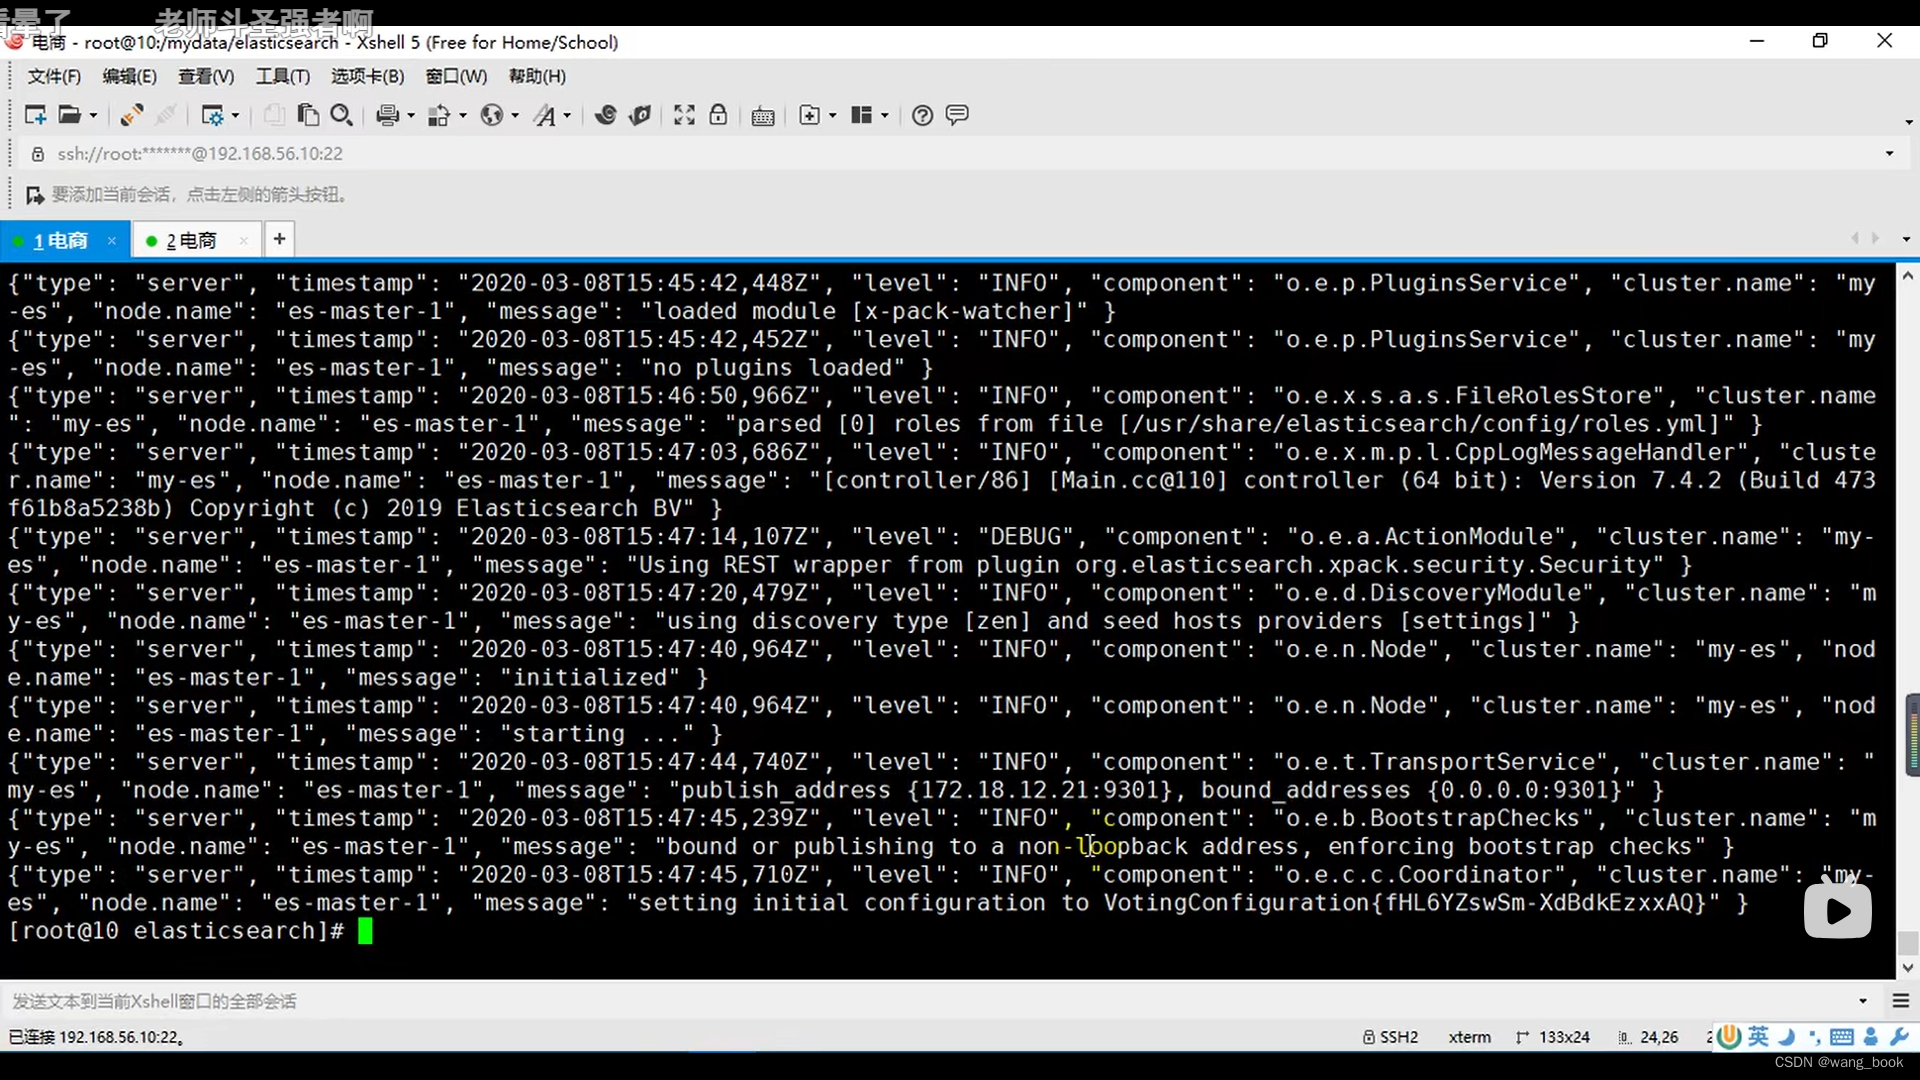Add a new tab with plus button
The height and width of the screenshot is (1080, 1920).
coord(280,239)
